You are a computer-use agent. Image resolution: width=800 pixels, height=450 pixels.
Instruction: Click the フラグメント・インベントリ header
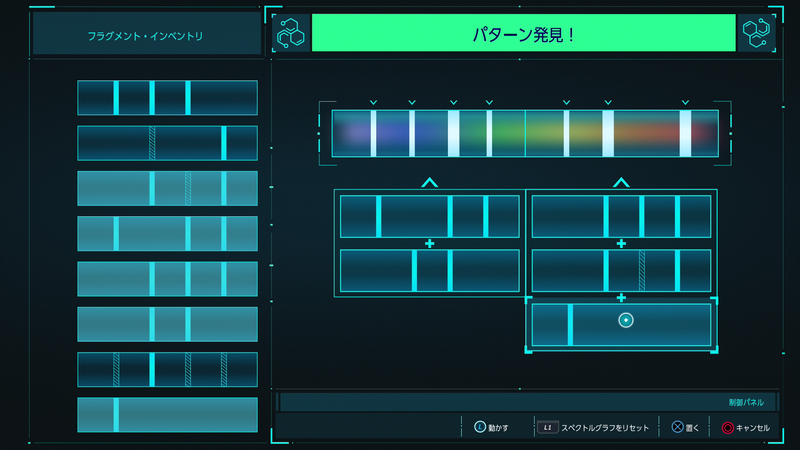tap(147, 33)
